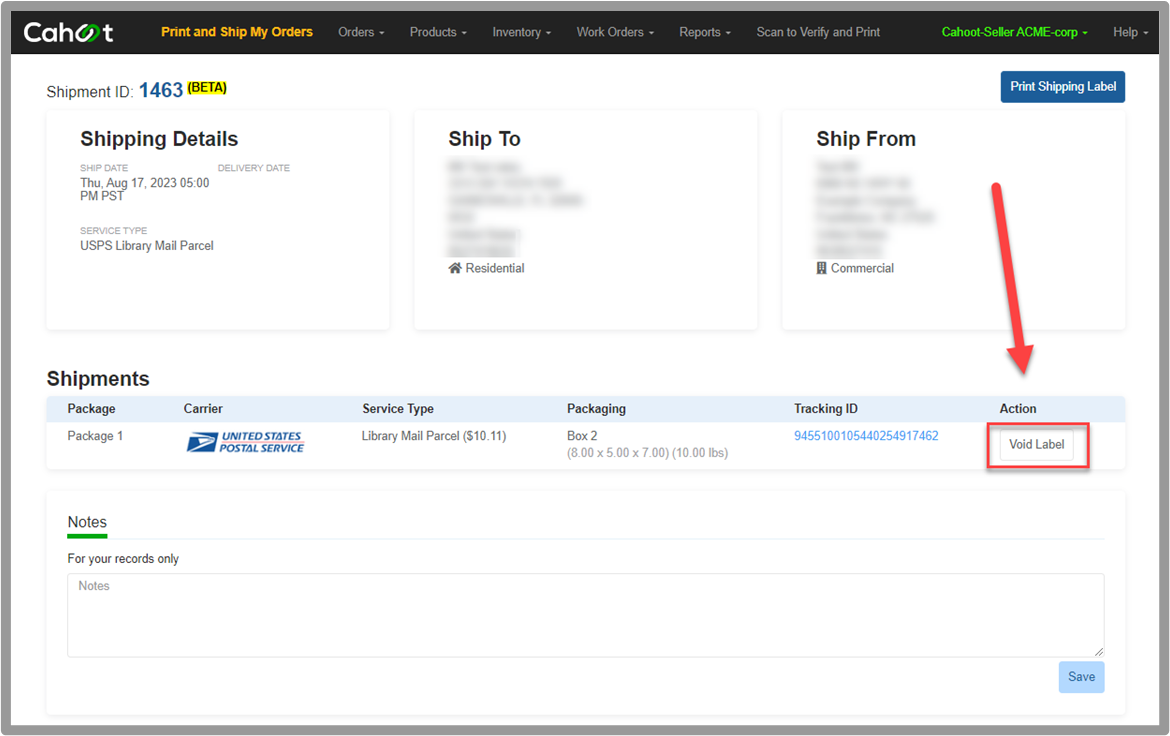Expand the Reports dropdown menu
The width and height of the screenshot is (1170, 736).
704,32
